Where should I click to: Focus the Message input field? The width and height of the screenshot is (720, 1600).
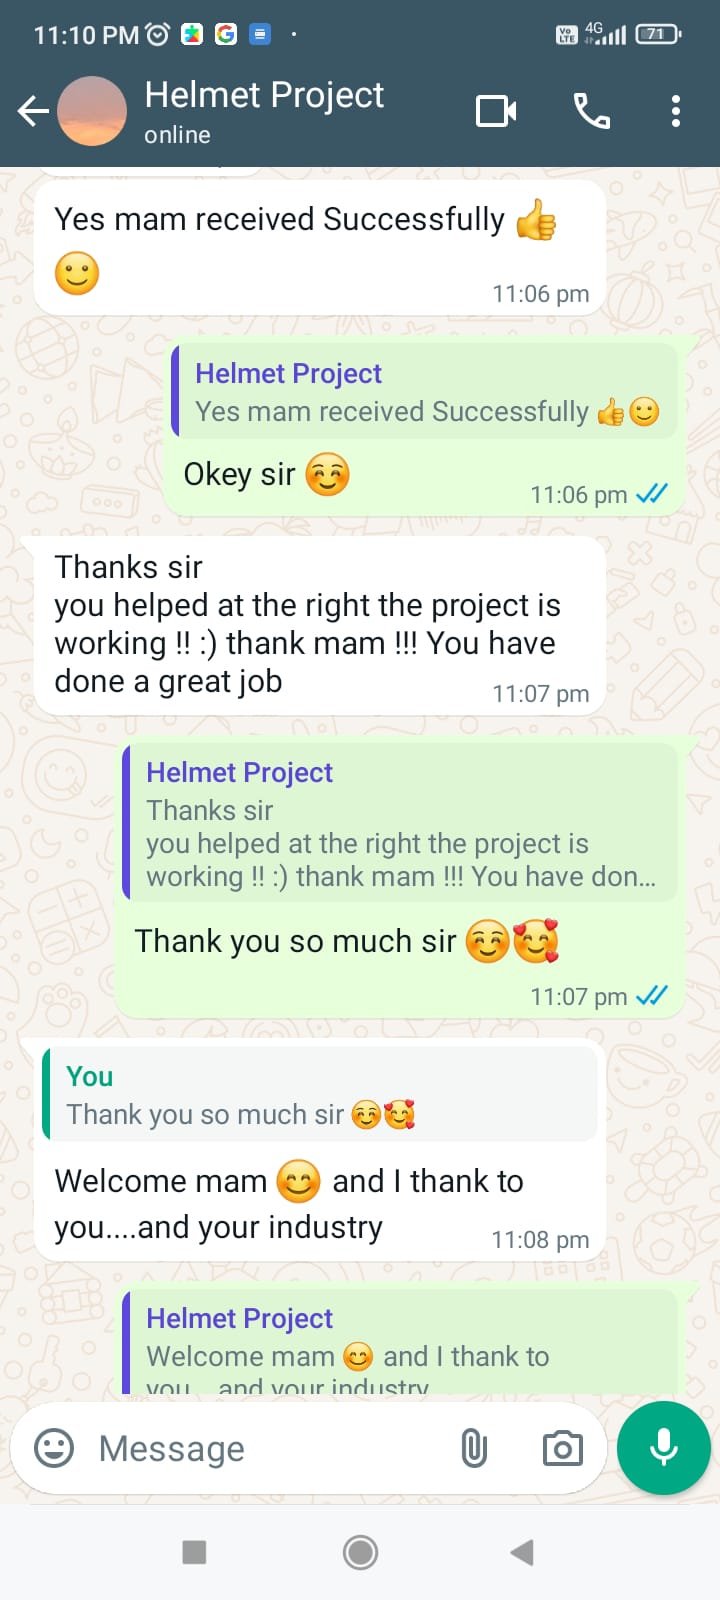(270, 1448)
